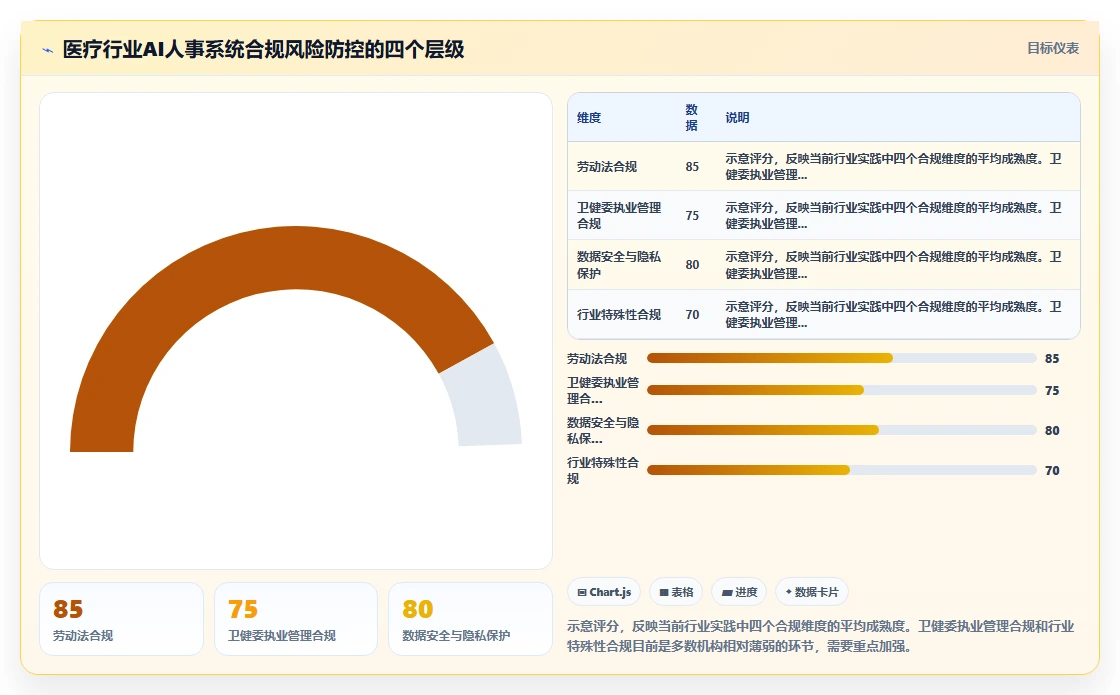This screenshot has width=1120, height=695.
Task: Click the 卫健委执业管理 progress bar
Action: [841, 390]
